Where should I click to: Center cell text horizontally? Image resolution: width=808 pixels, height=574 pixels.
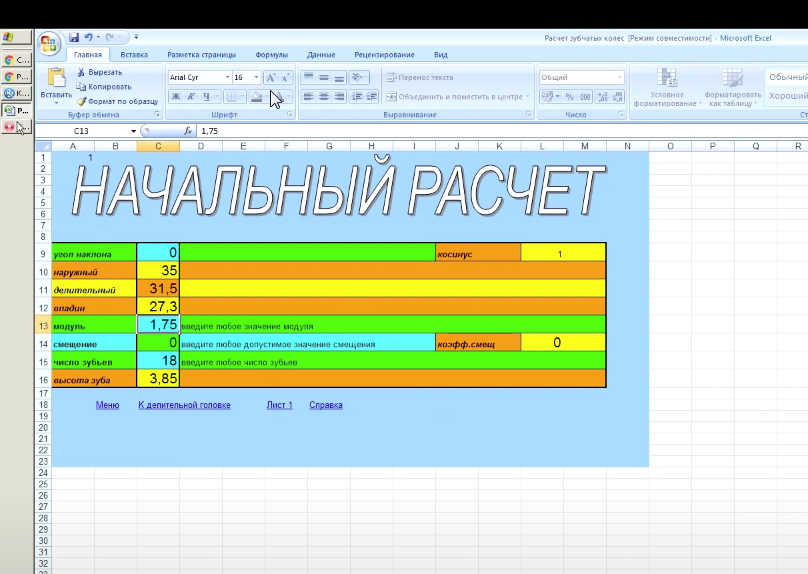click(324, 96)
